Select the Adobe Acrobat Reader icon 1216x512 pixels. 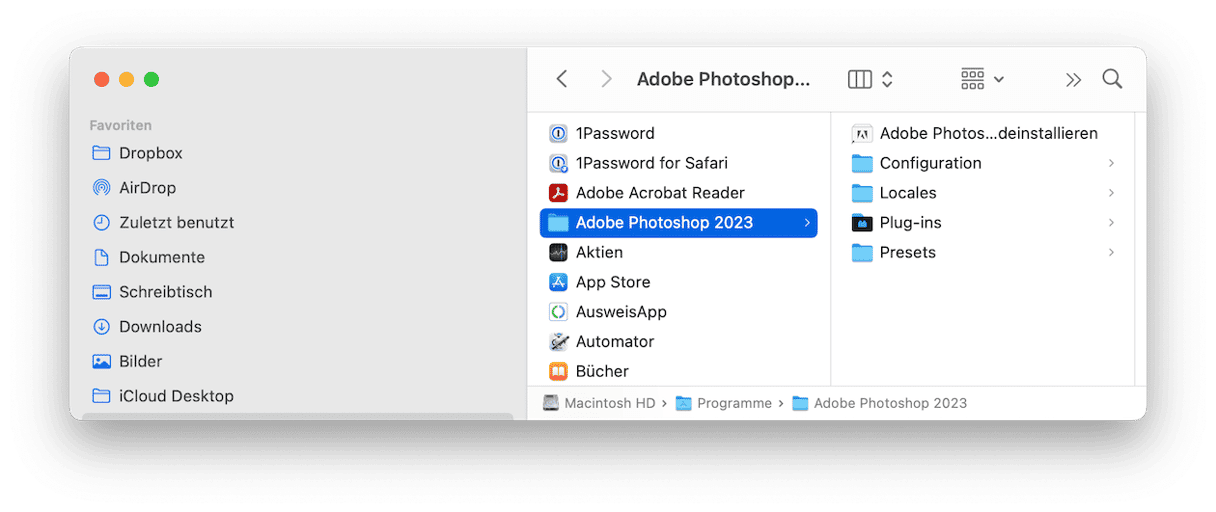[559, 193]
